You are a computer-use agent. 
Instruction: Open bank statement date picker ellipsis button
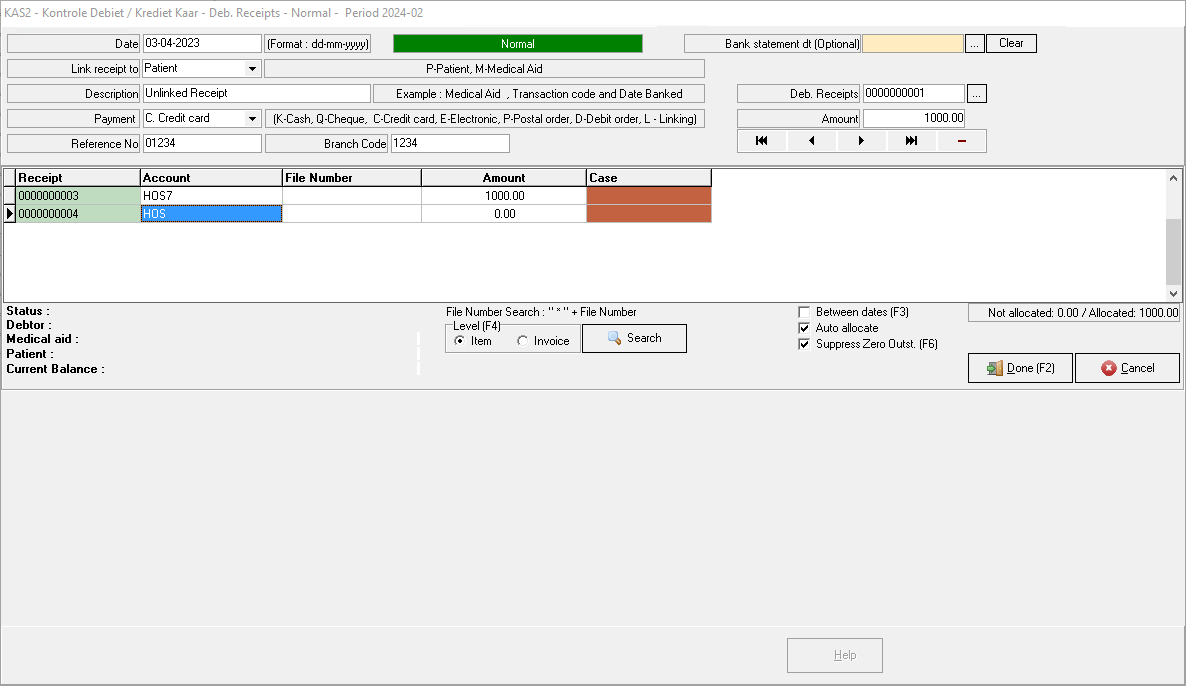(975, 44)
